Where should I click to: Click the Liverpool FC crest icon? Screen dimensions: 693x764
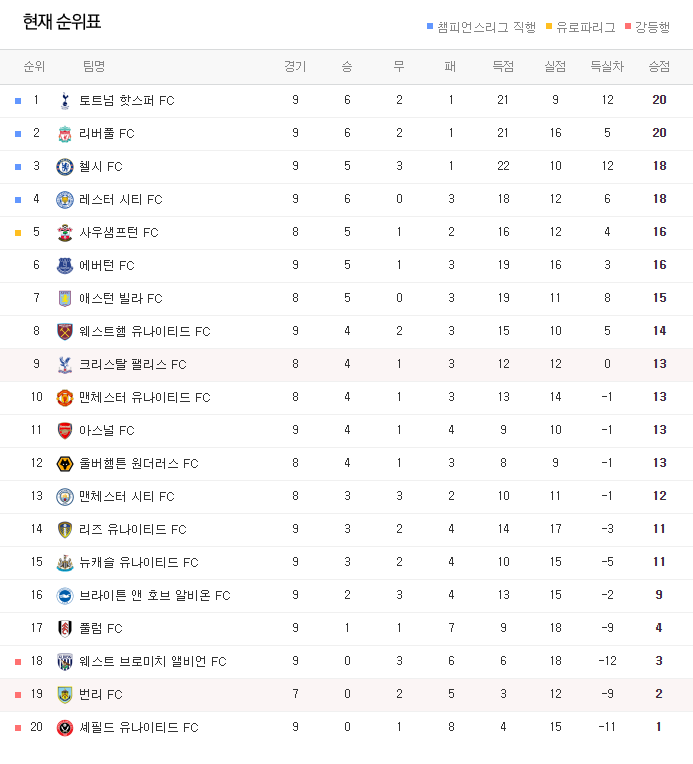[x=65, y=134]
